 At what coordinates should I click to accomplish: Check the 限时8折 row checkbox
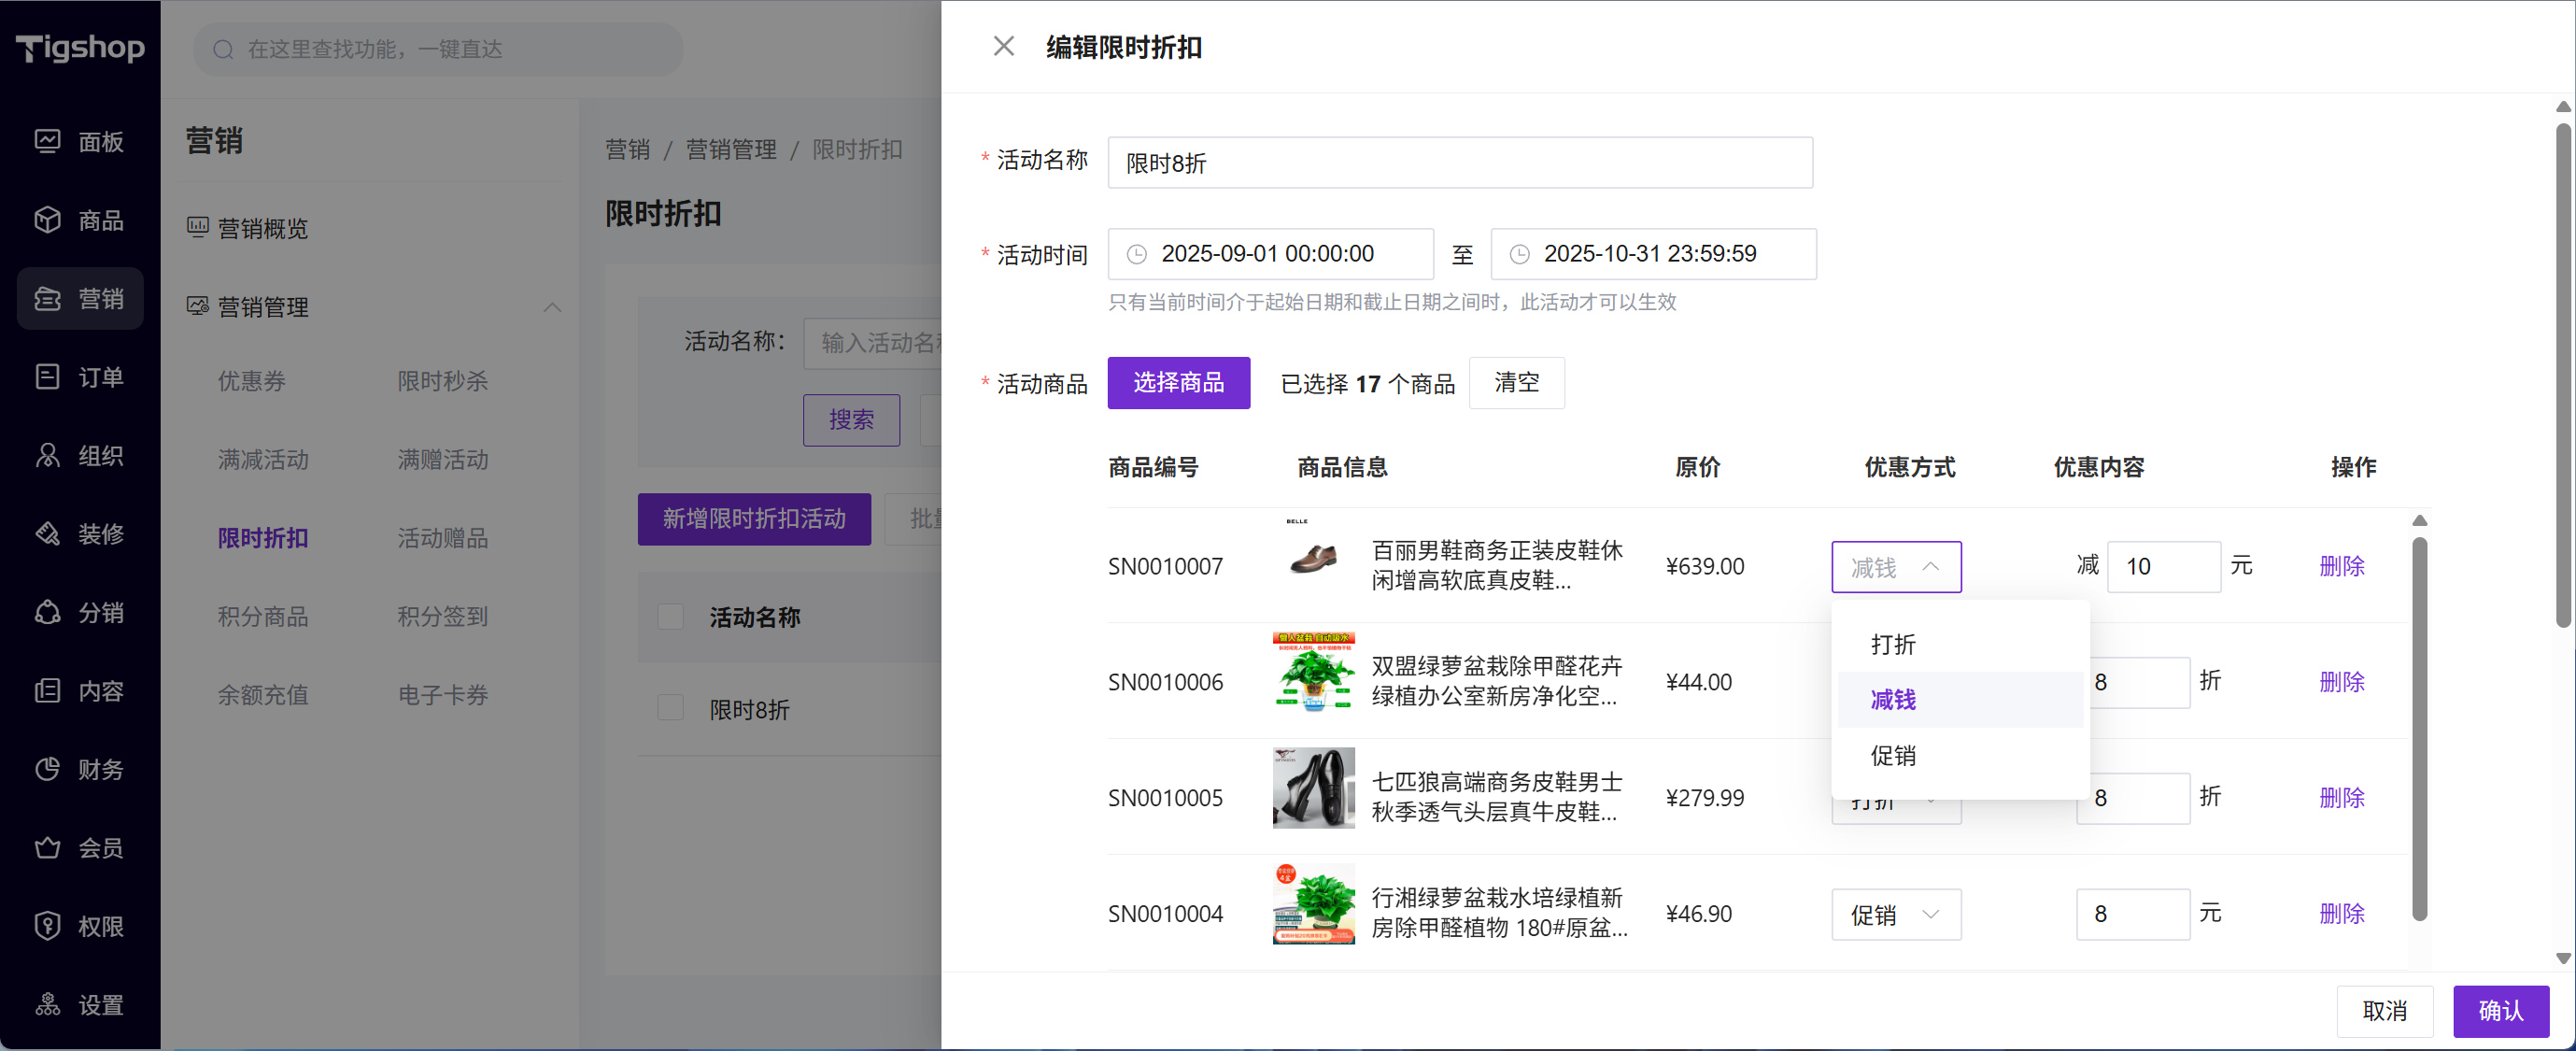(670, 709)
